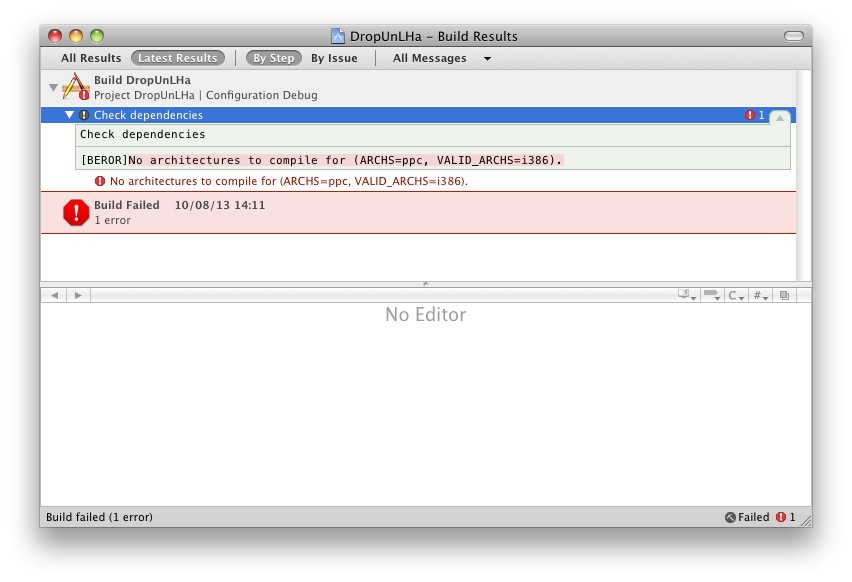
Task: Click the 'Build failed (1 error)' status text
Action: 99,517
